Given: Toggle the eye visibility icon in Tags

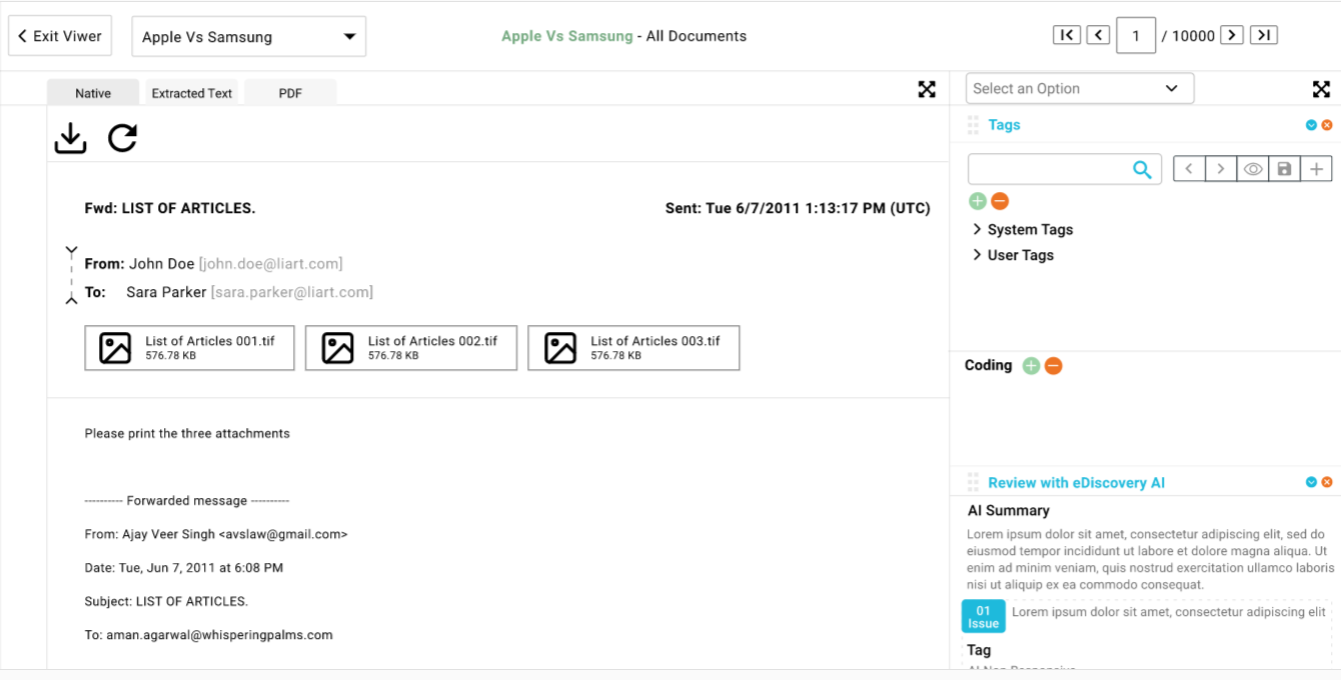Looking at the screenshot, I should pyautogui.click(x=1253, y=170).
